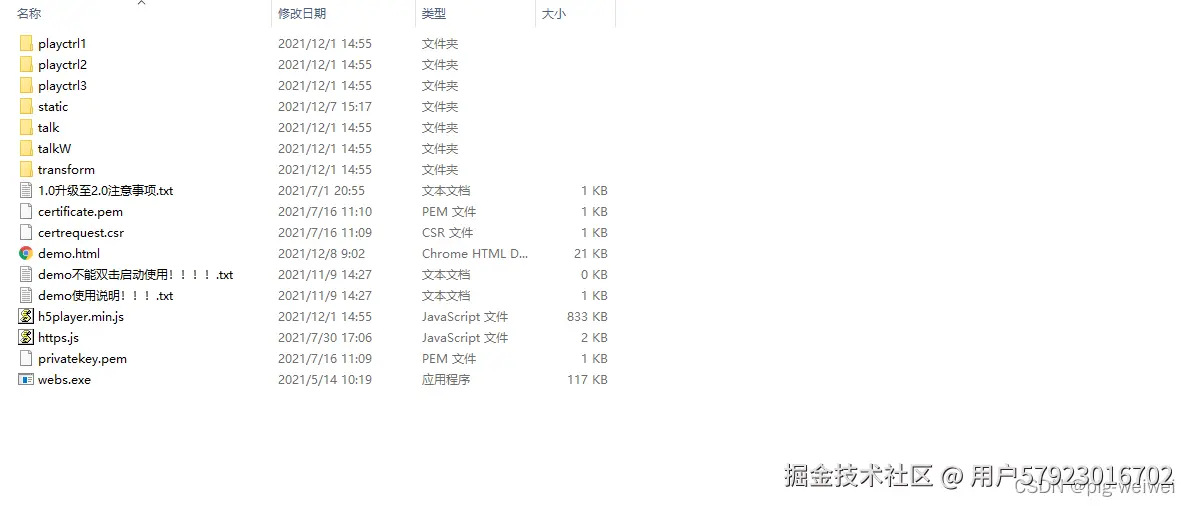Sort by the 类型 column header
This screenshot has width=1190, height=506.
tap(434, 14)
